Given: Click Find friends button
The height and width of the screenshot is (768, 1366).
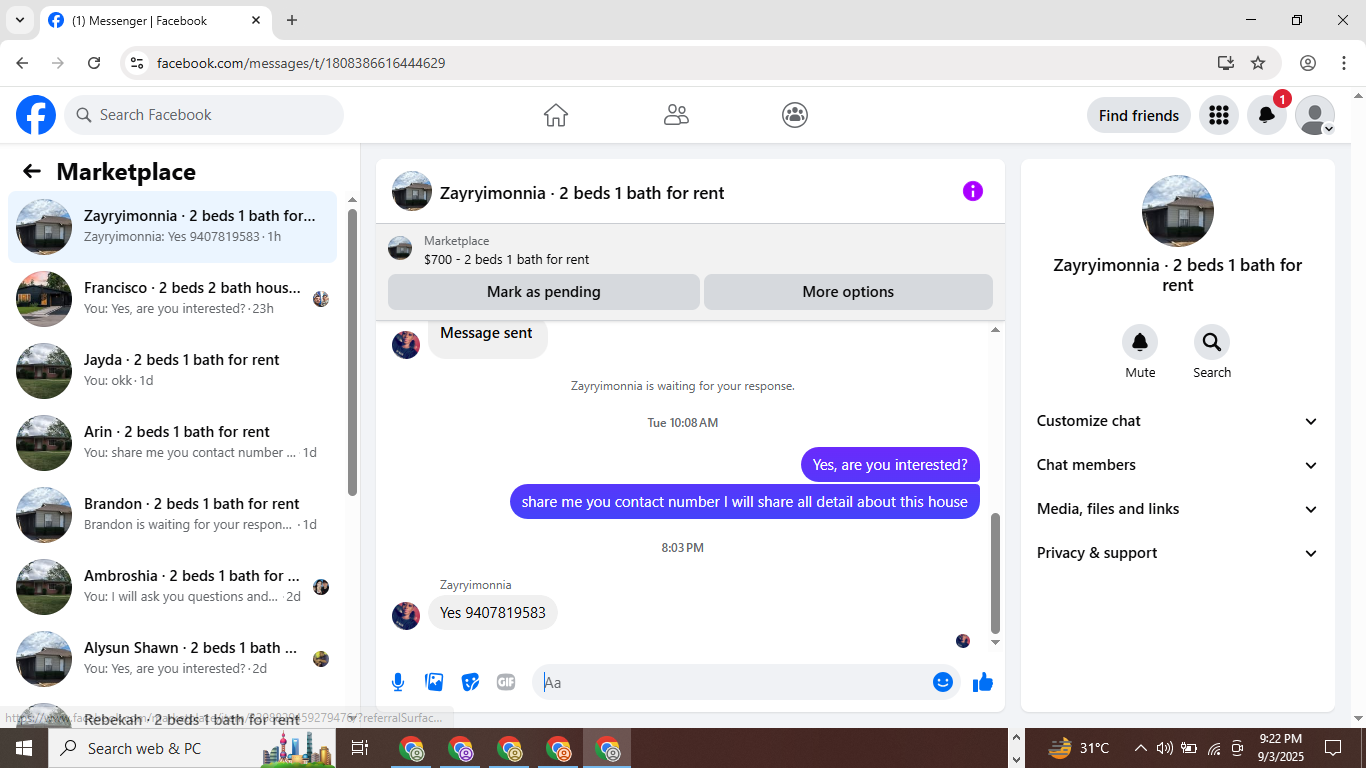Looking at the screenshot, I should [x=1139, y=115].
